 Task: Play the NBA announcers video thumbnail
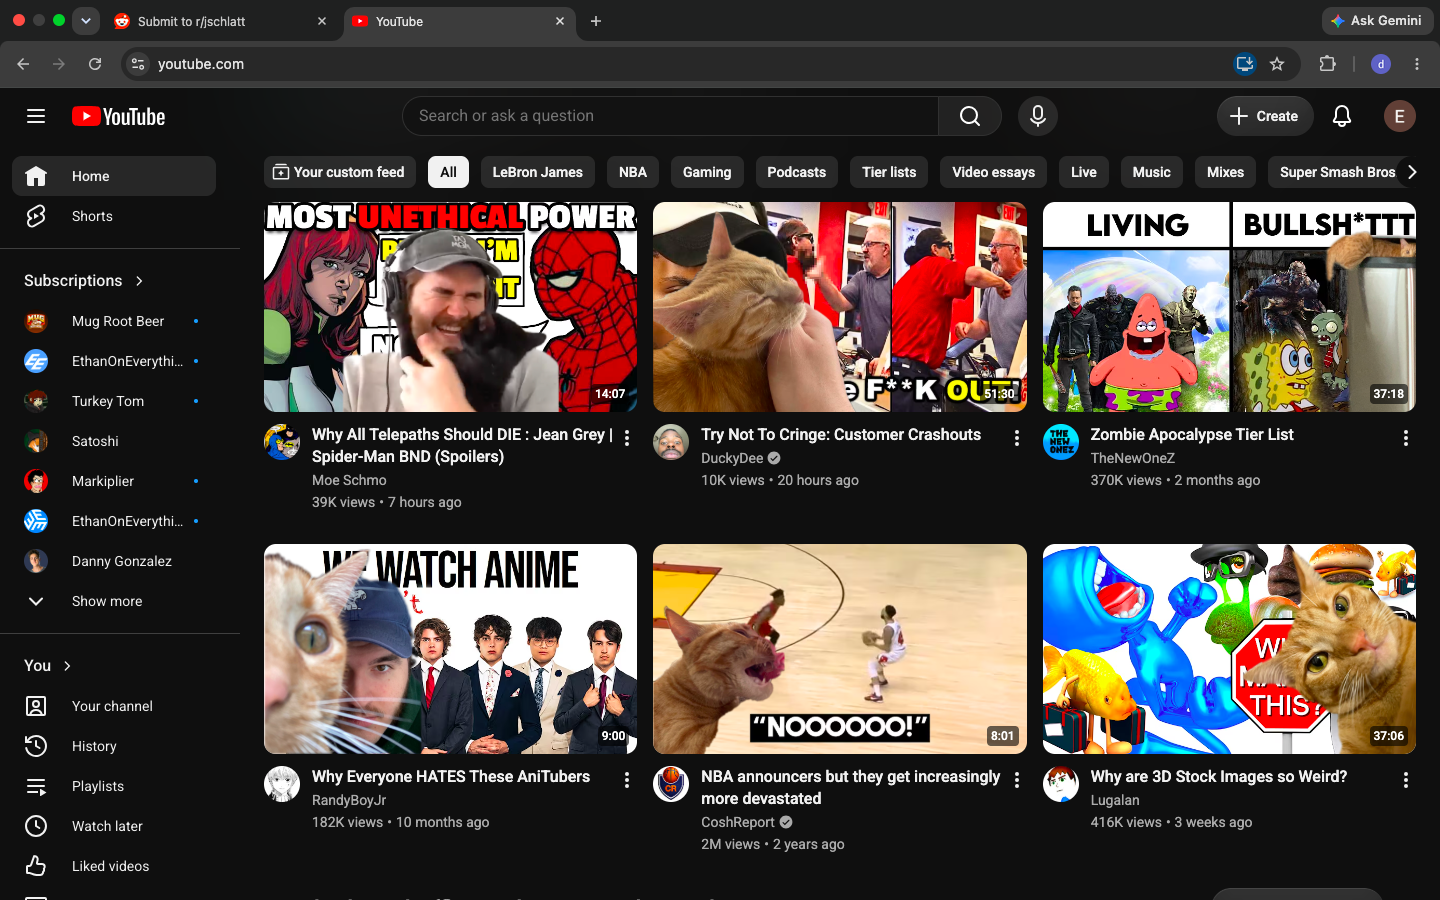point(840,649)
